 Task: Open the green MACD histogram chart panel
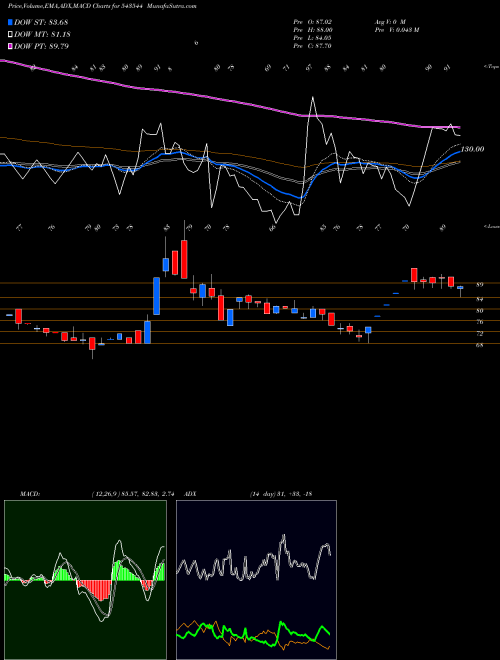(x=85, y=580)
